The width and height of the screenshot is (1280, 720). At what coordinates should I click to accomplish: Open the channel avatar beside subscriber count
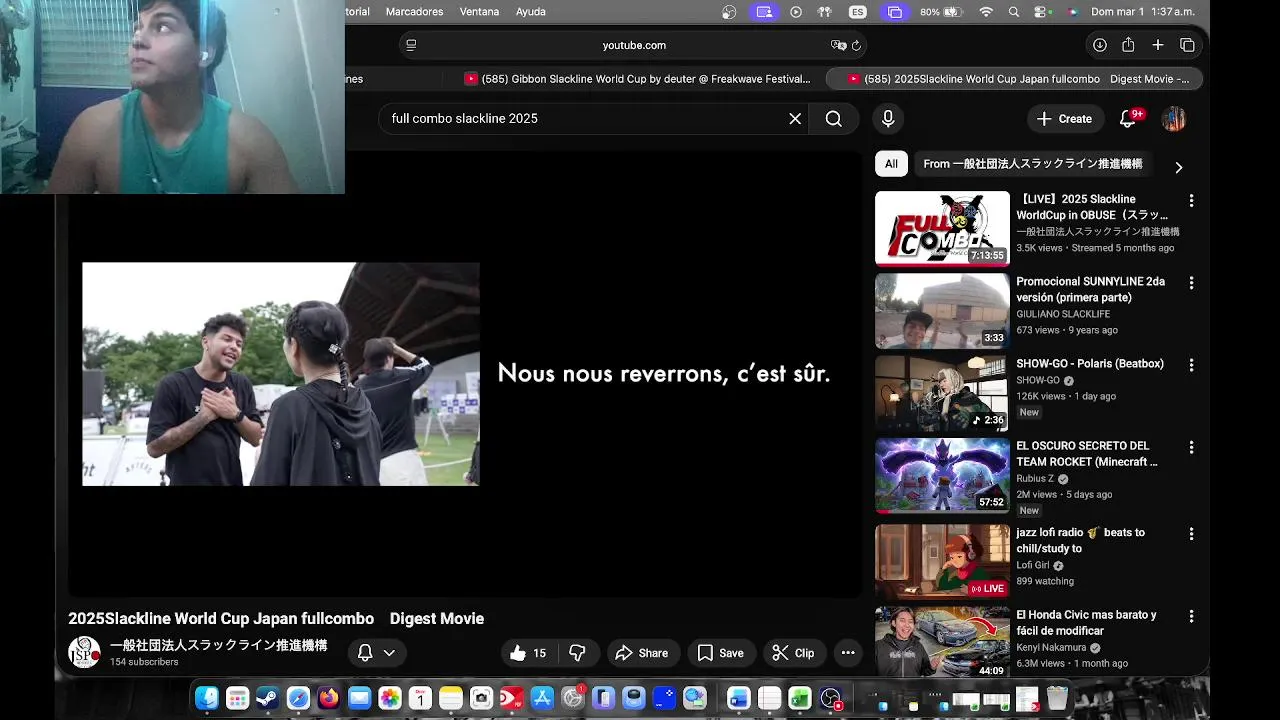84,652
